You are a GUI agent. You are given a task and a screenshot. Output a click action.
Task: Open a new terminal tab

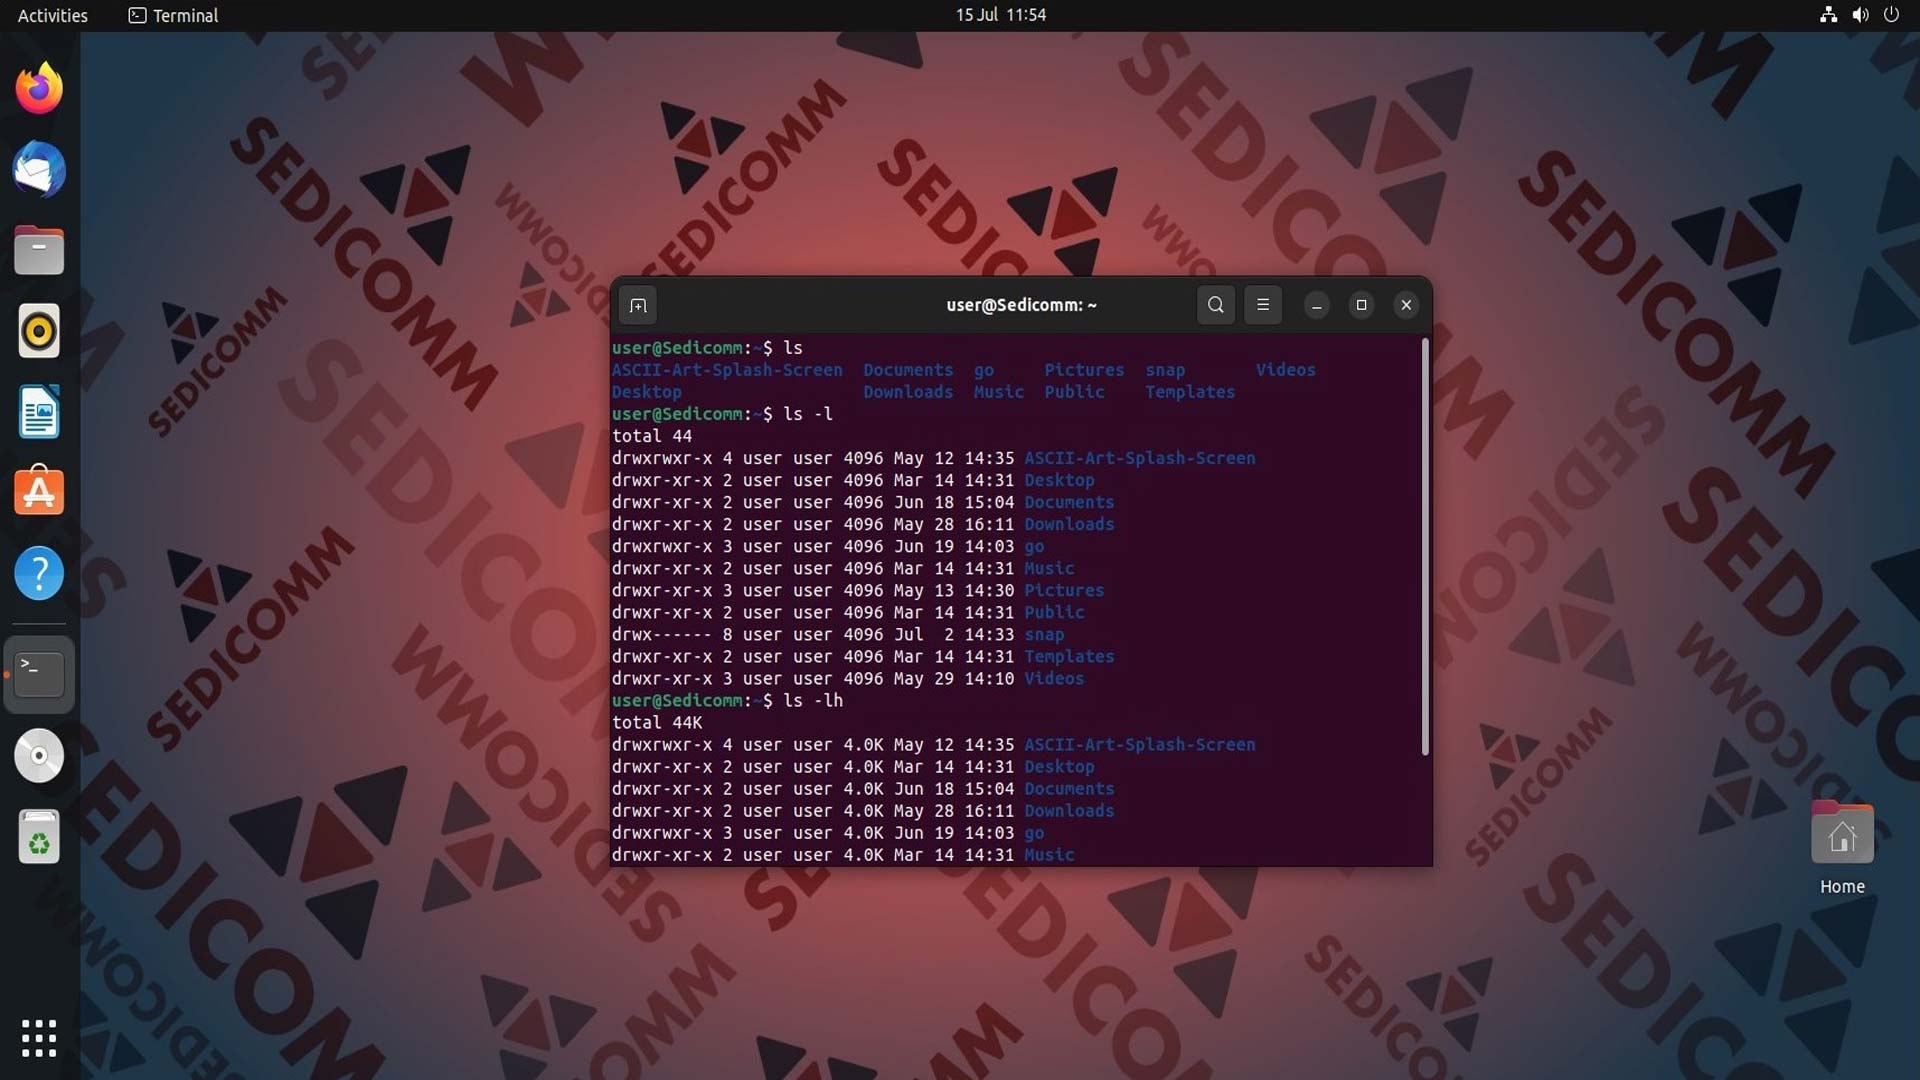coord(638,305)
